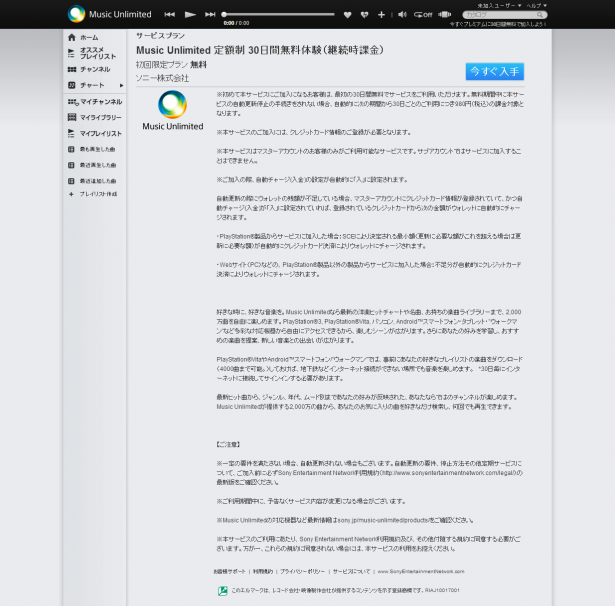The image size is (615, 606).
Task: Click the volume speaker icon
Action: click(402, 15)
